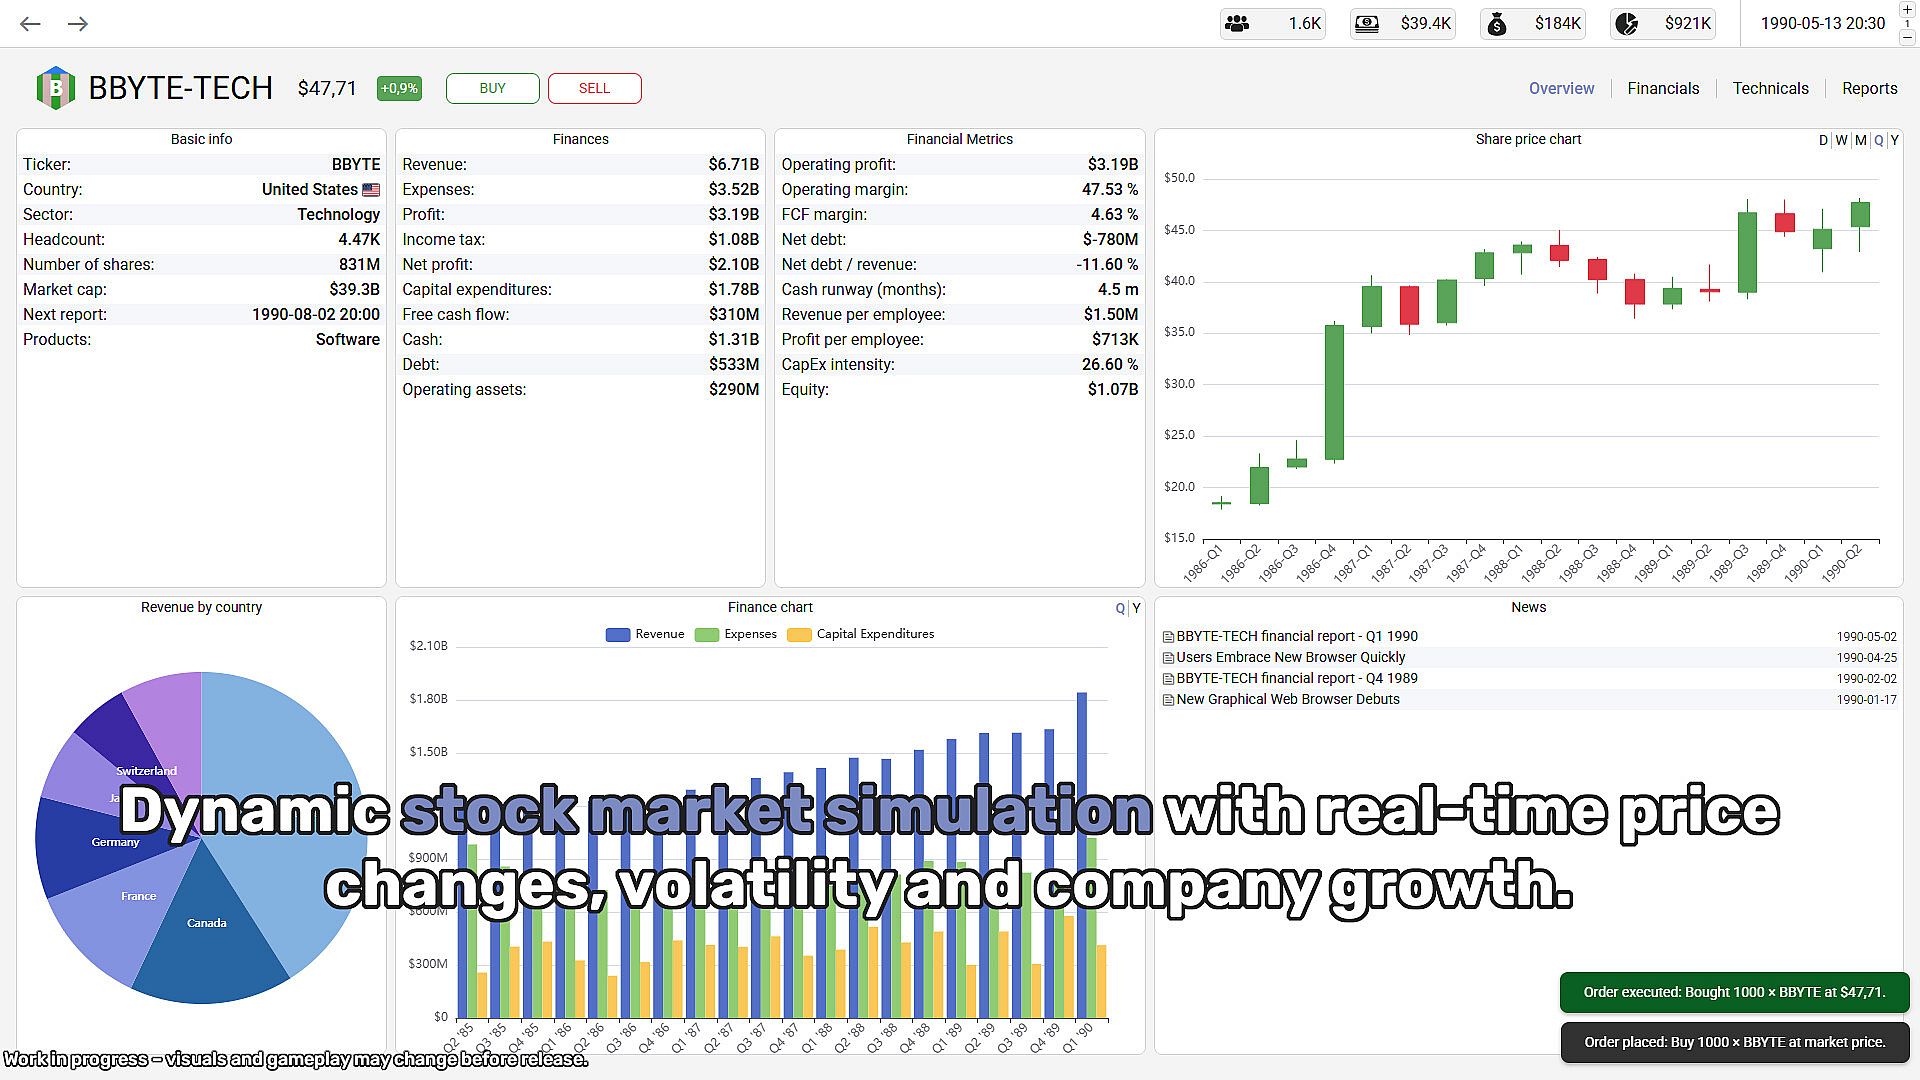Click the cash banknote balance icon
1920x1080 pixels.
tap(1366, 23)
